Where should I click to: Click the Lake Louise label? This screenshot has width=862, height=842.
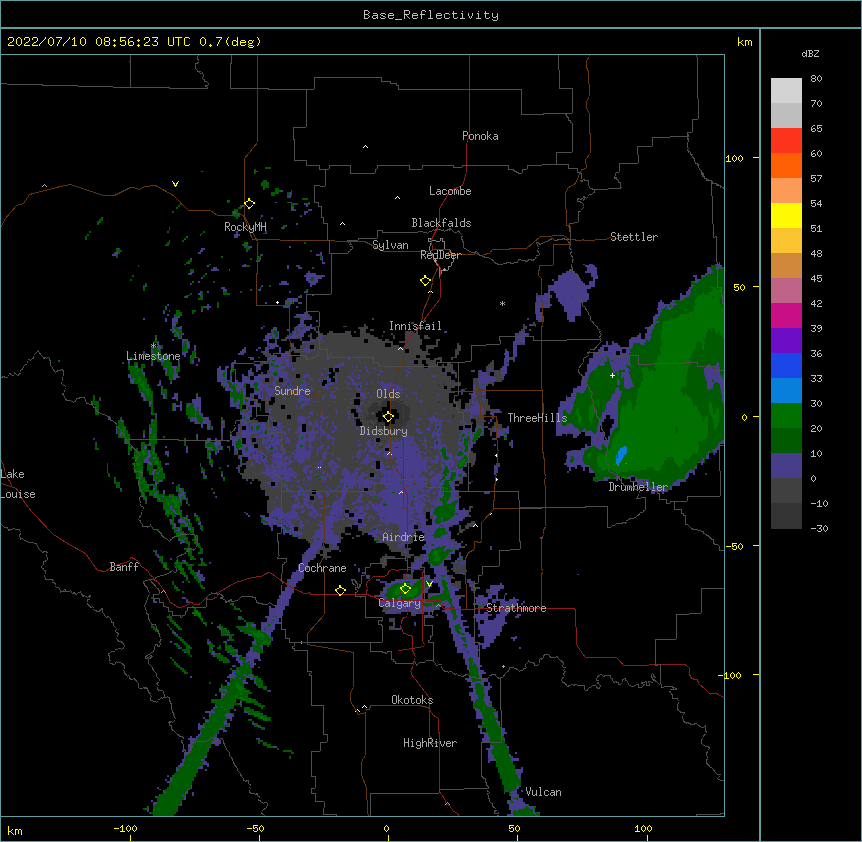[18, 484]
